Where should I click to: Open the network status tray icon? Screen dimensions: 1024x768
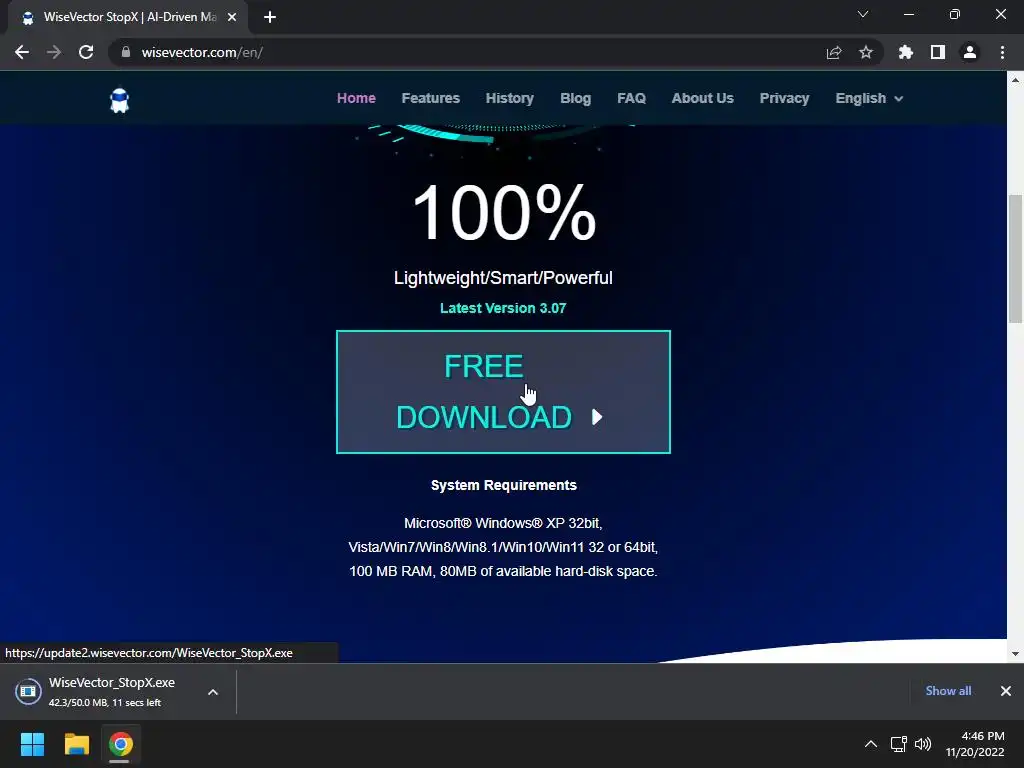point(899,744)
